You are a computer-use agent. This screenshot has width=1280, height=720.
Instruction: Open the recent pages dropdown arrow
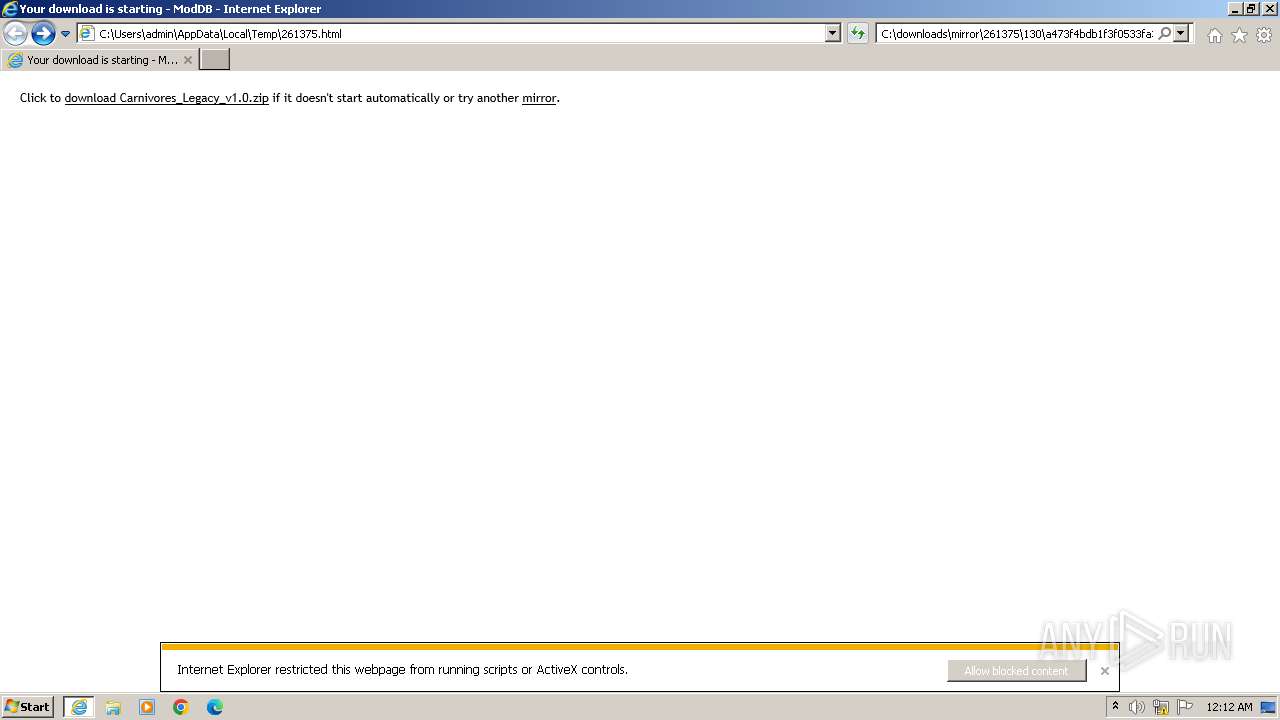(65, 34)
